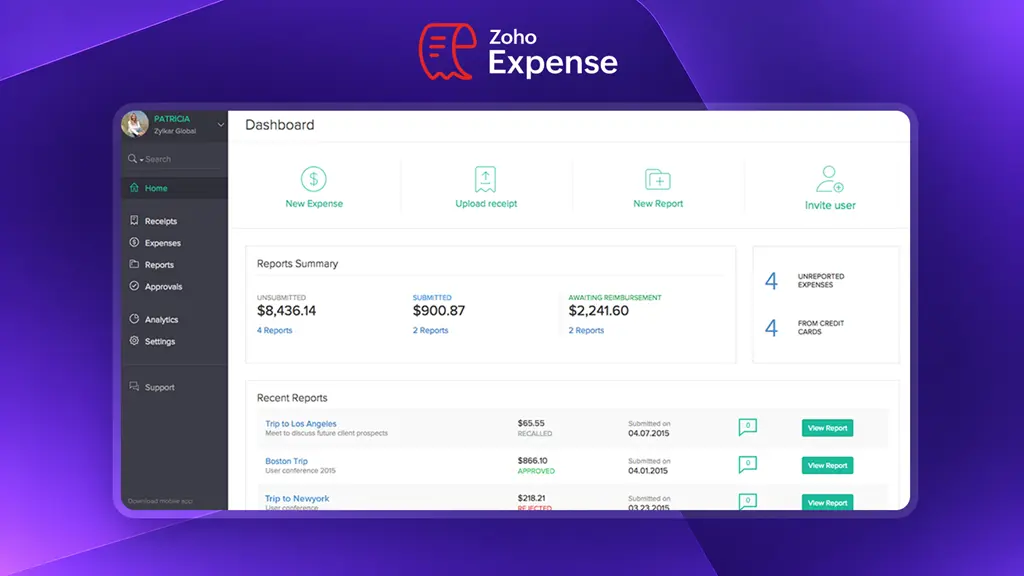1024x576 pixels.
Task: Click the Receipts sidebar icon
Action: [134, 221]
